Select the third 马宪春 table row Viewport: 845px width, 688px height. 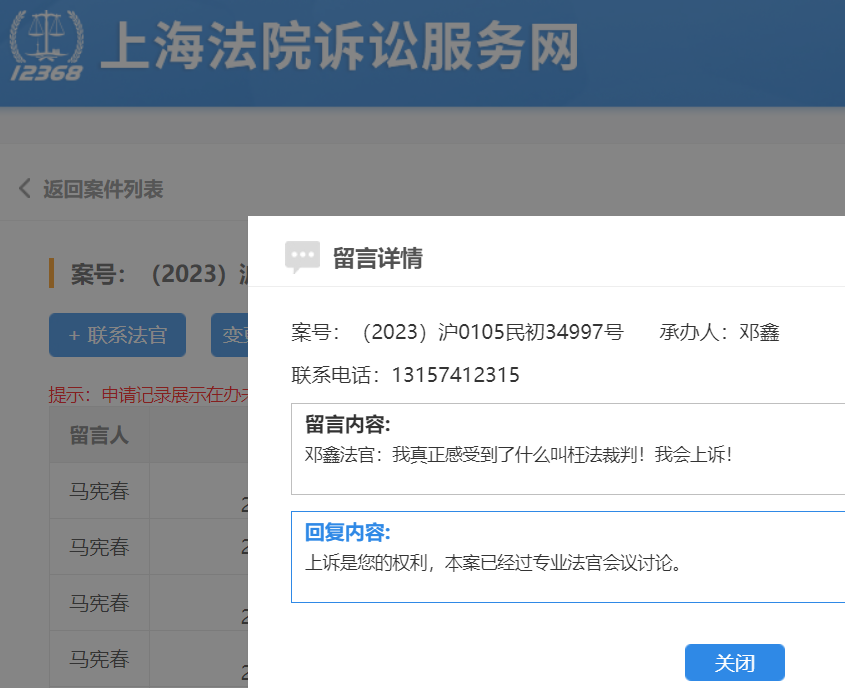pos(99,603)
